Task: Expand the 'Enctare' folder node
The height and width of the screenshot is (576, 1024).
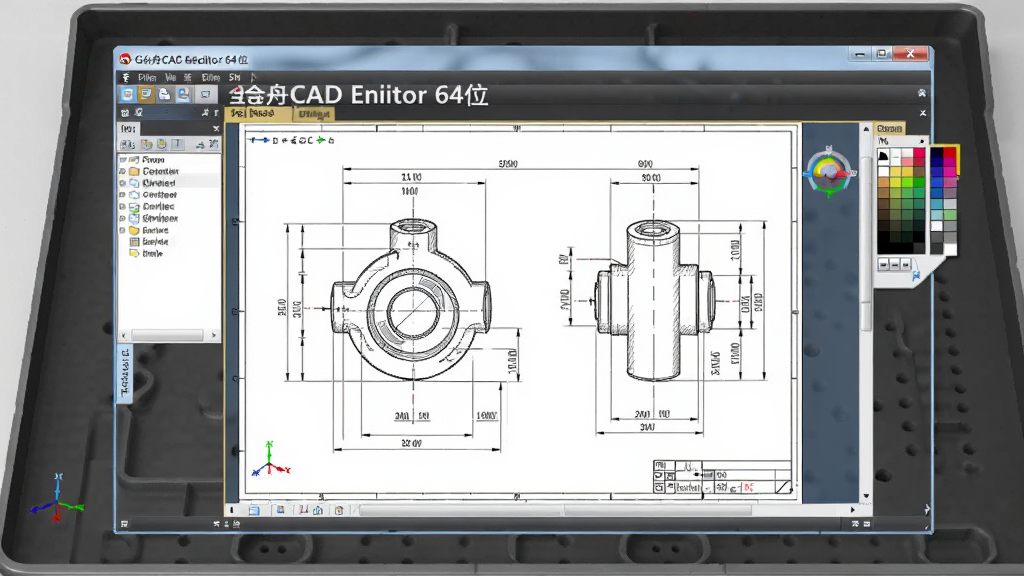Action: pos(123,231)
